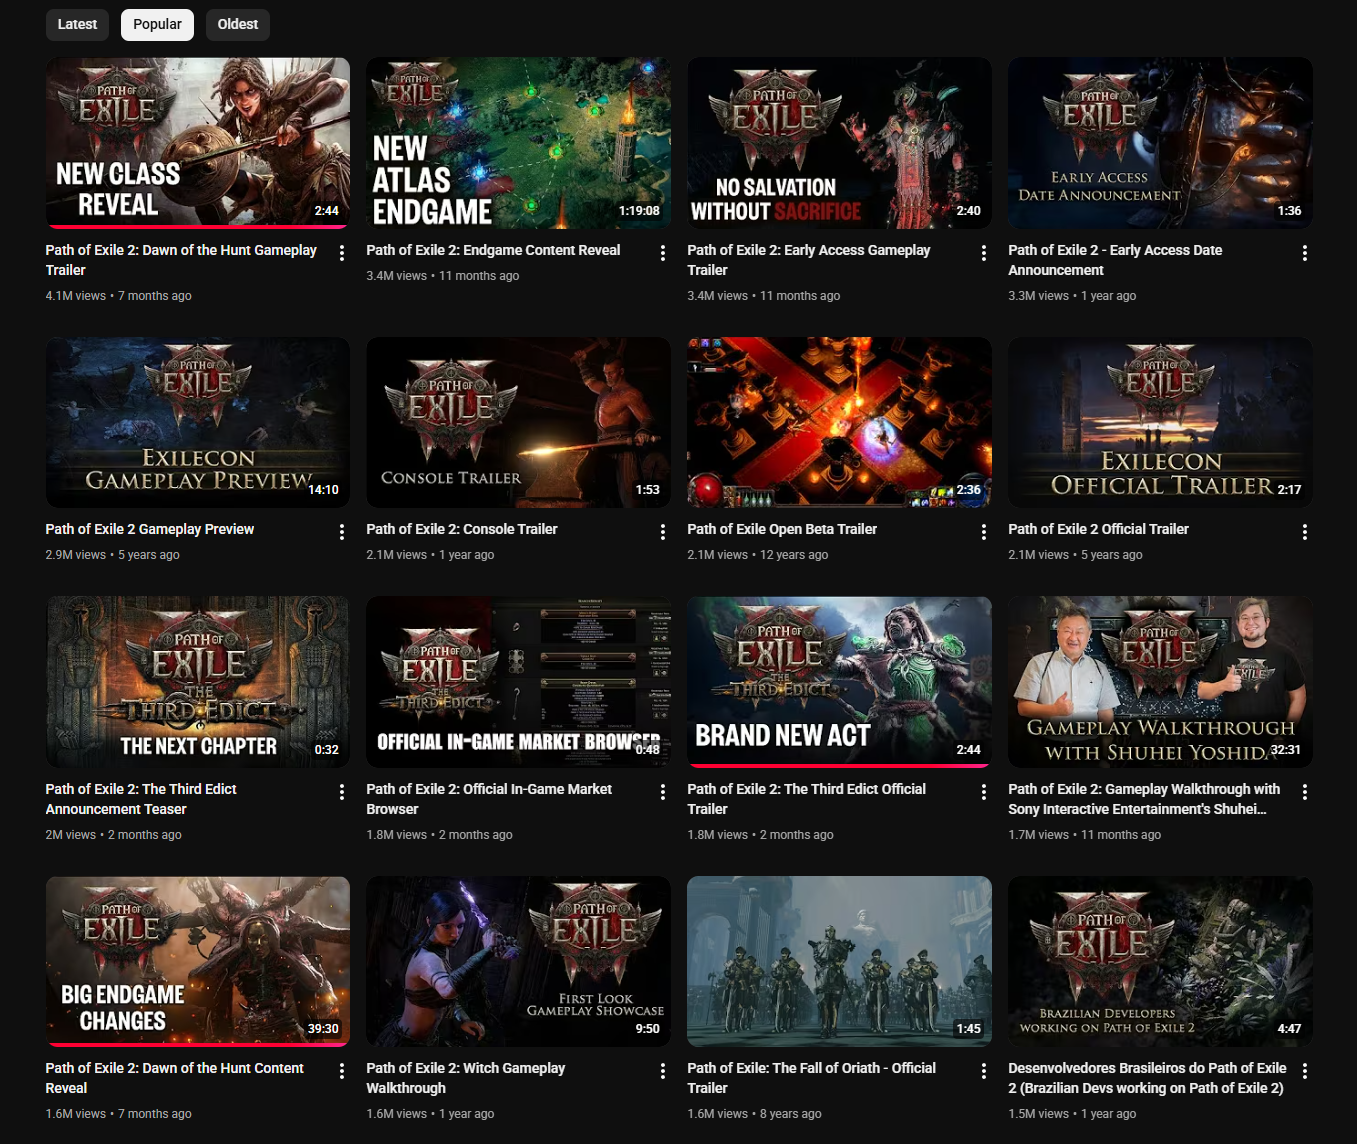Screen dimensions: 1357x1144
Task: Click the '1.6M views • 8 years ago' text
Action: (754, 1114)
